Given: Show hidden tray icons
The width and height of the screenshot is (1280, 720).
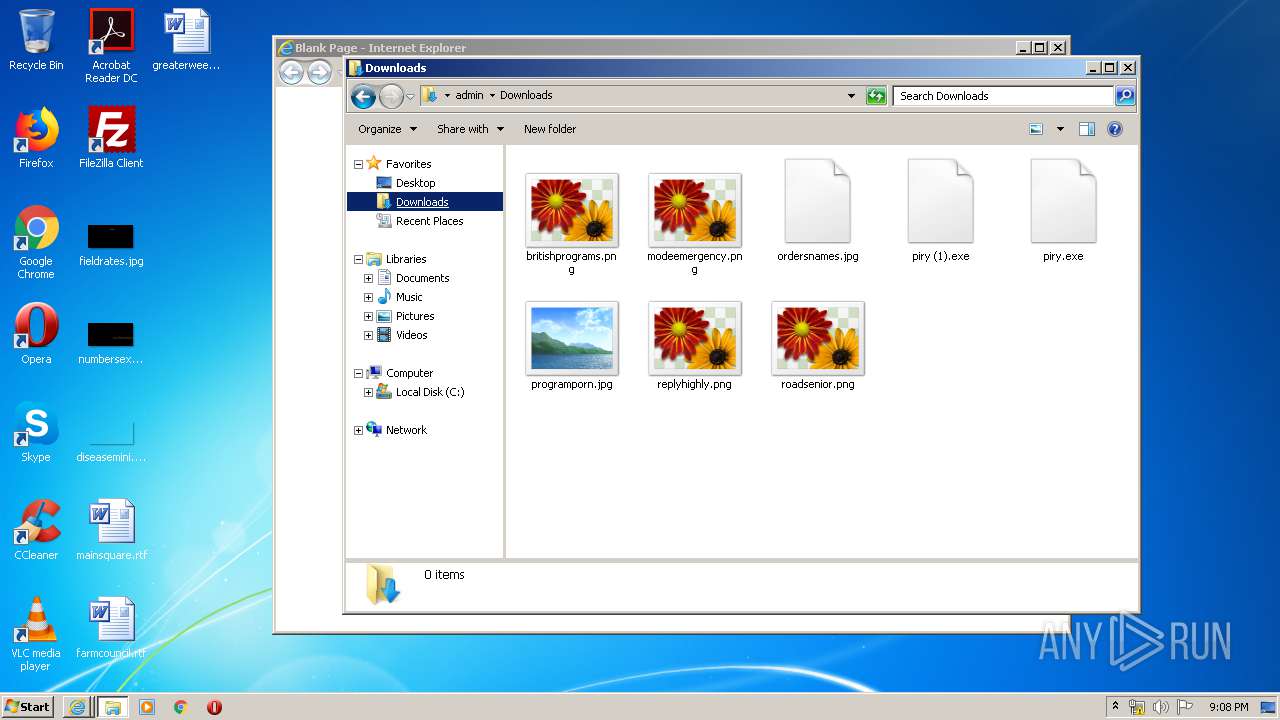Looking at the screenshot, I should click(1115, 706).
